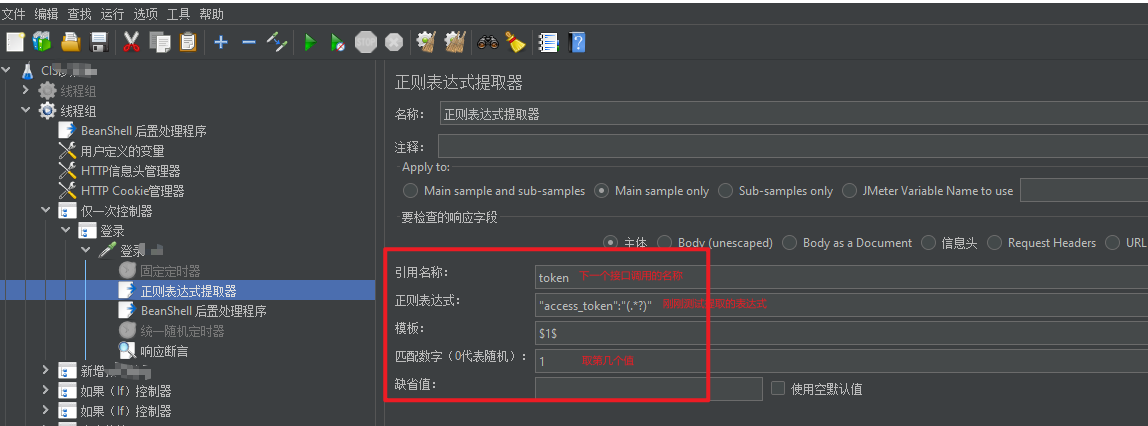The height and width of the screenshot is (426, 1148).
Task: Click the blue plus Expand all icon
Action: [x=220, y=42]
